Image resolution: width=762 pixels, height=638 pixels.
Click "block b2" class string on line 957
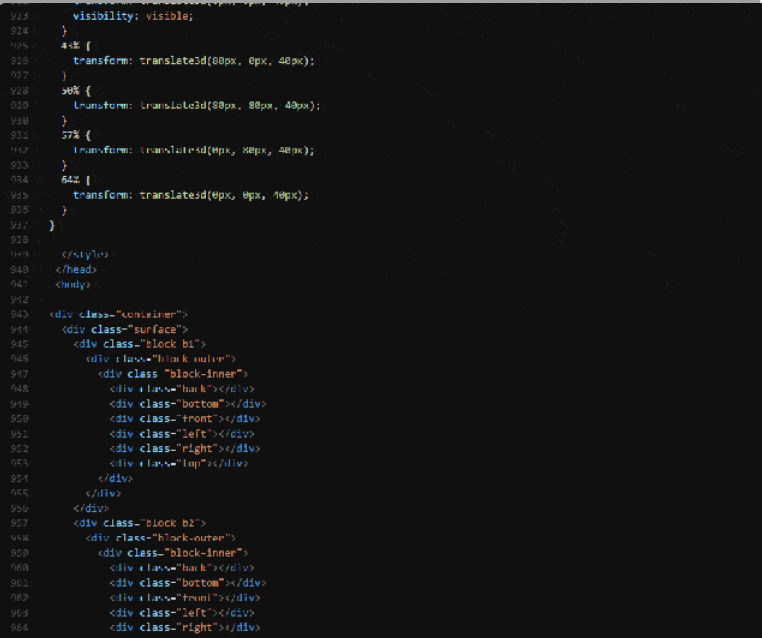(x=175, y=522)
